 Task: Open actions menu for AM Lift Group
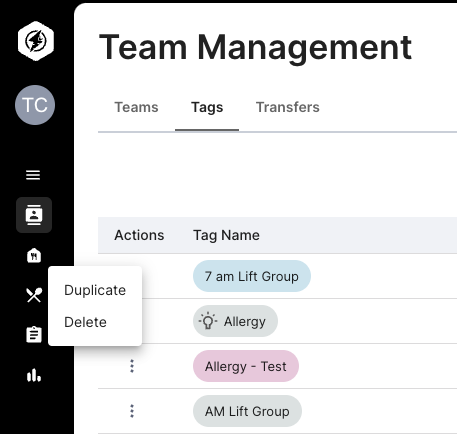[132, 411]
